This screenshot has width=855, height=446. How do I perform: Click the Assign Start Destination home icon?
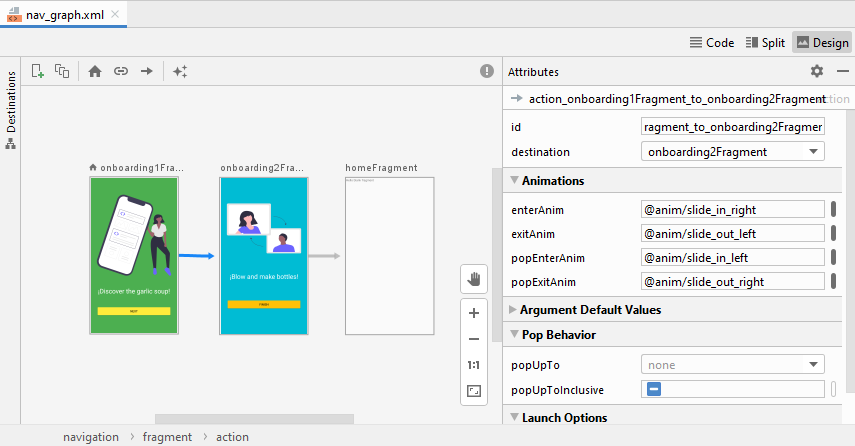[95, 71]
